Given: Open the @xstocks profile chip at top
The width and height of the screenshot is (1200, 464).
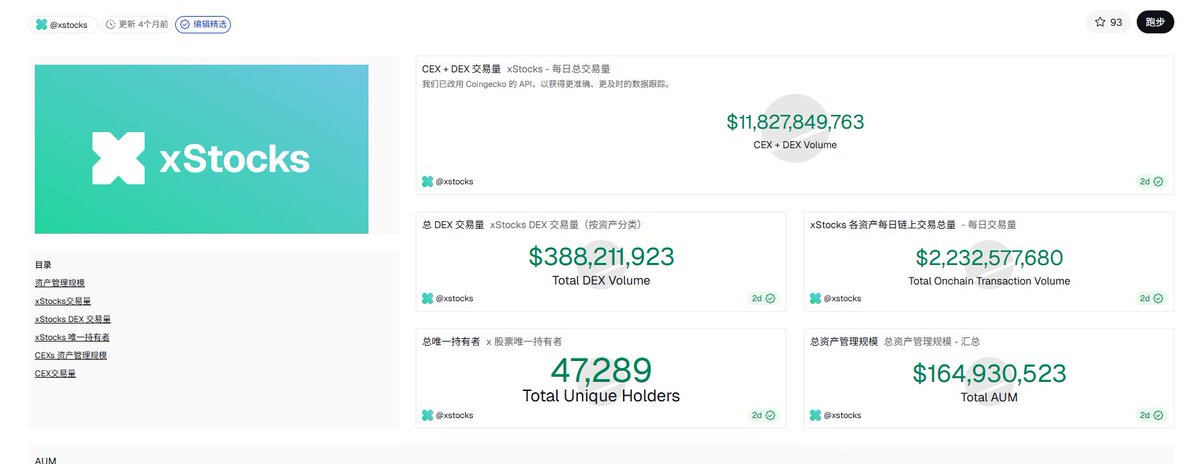Looking at the screenshot, I should 63,24.
